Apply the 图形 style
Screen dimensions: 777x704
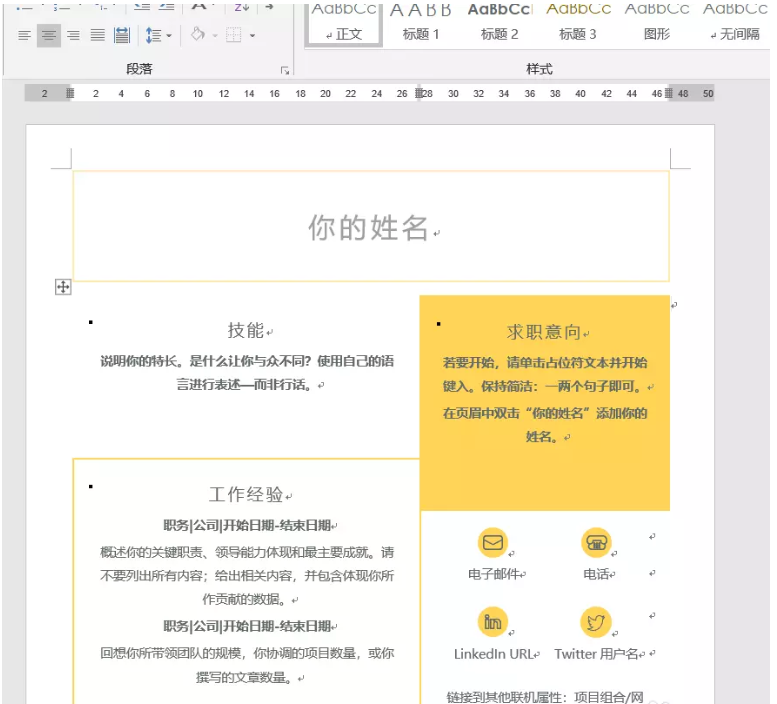pos(657,23)
